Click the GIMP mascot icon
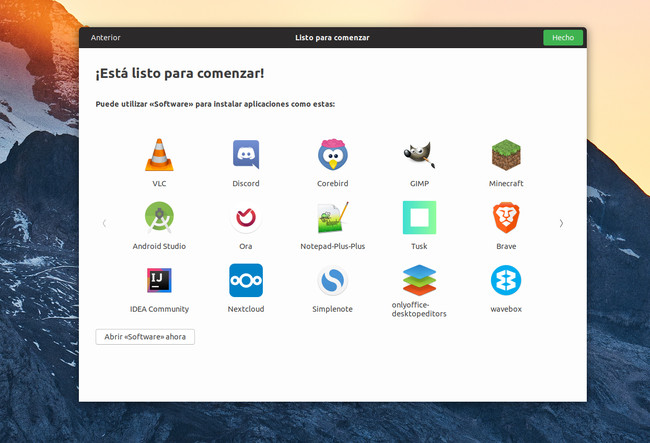The width and height of the screenshot is (650, 443). click(x=419, y=155)
